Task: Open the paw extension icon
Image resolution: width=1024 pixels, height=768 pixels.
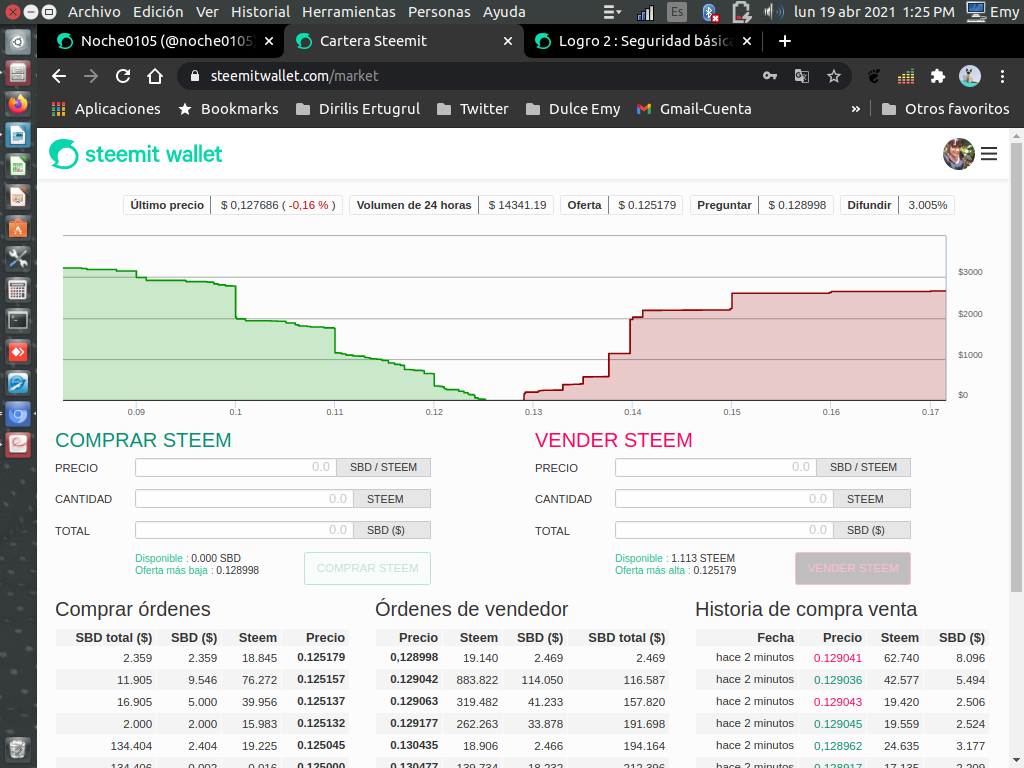Action: [x=874, y=76]
